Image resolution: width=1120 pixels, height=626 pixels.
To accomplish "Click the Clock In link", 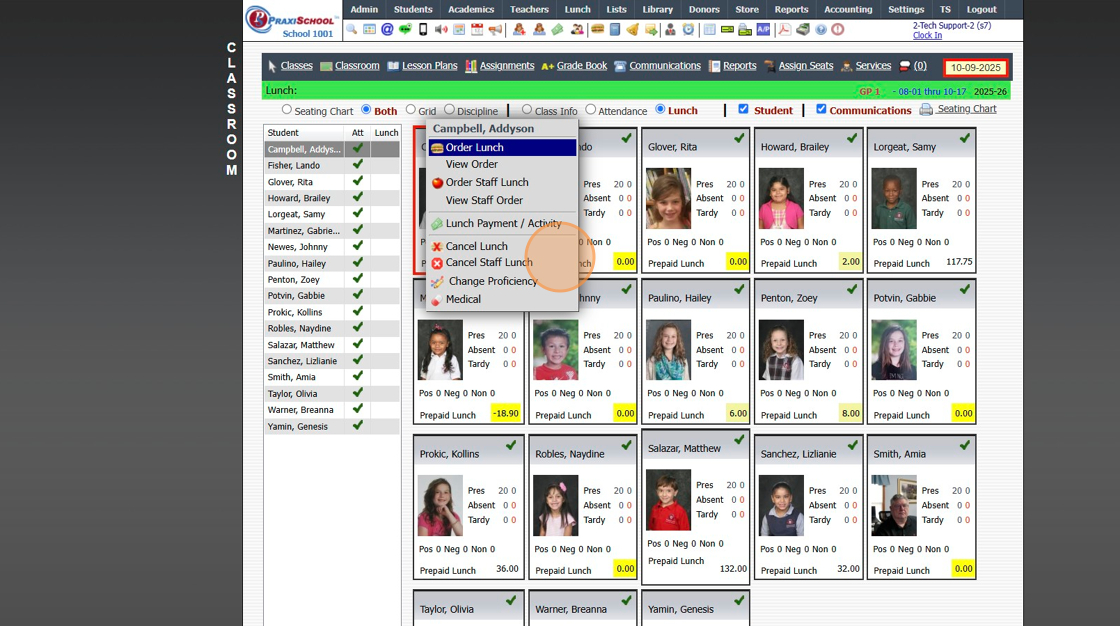I will tap(927, 35).
